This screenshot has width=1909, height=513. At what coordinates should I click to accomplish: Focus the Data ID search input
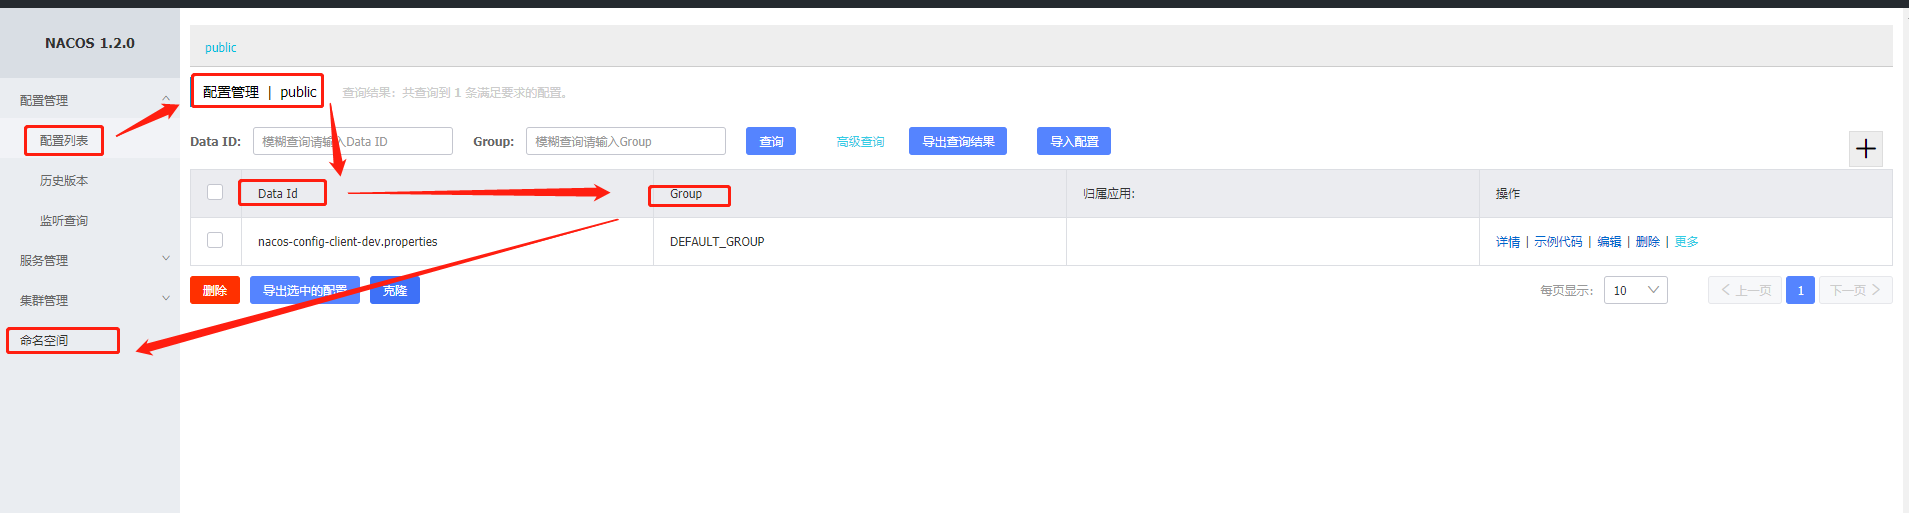[353, 141]
